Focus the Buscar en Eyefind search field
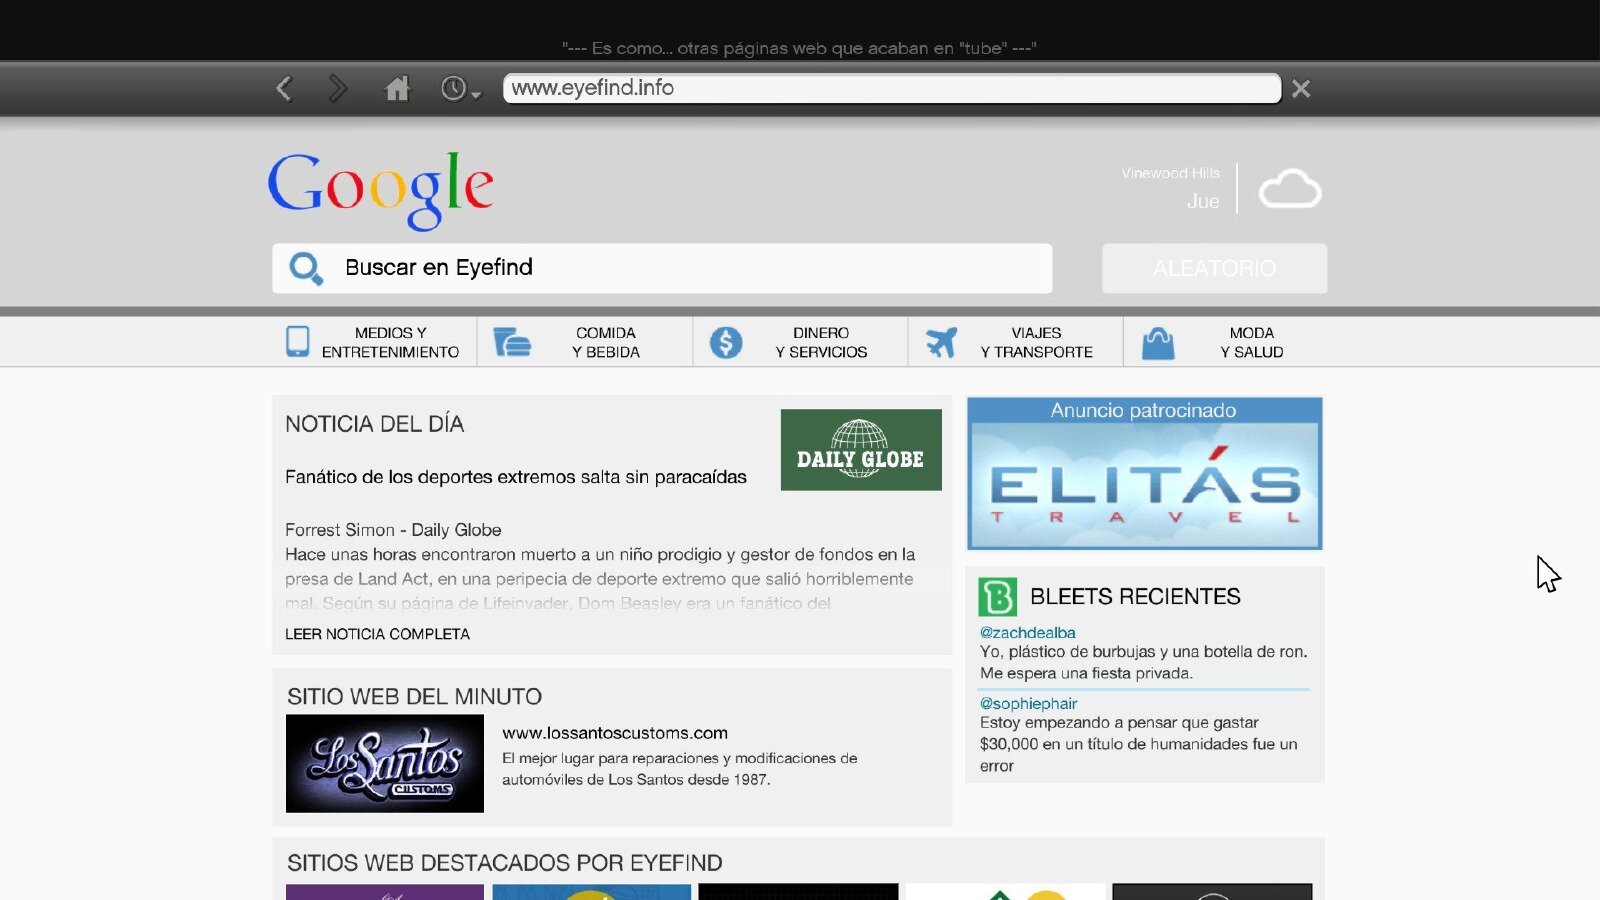The width and height of the screenshot is (1600, 900). click(x=690, y=268)
